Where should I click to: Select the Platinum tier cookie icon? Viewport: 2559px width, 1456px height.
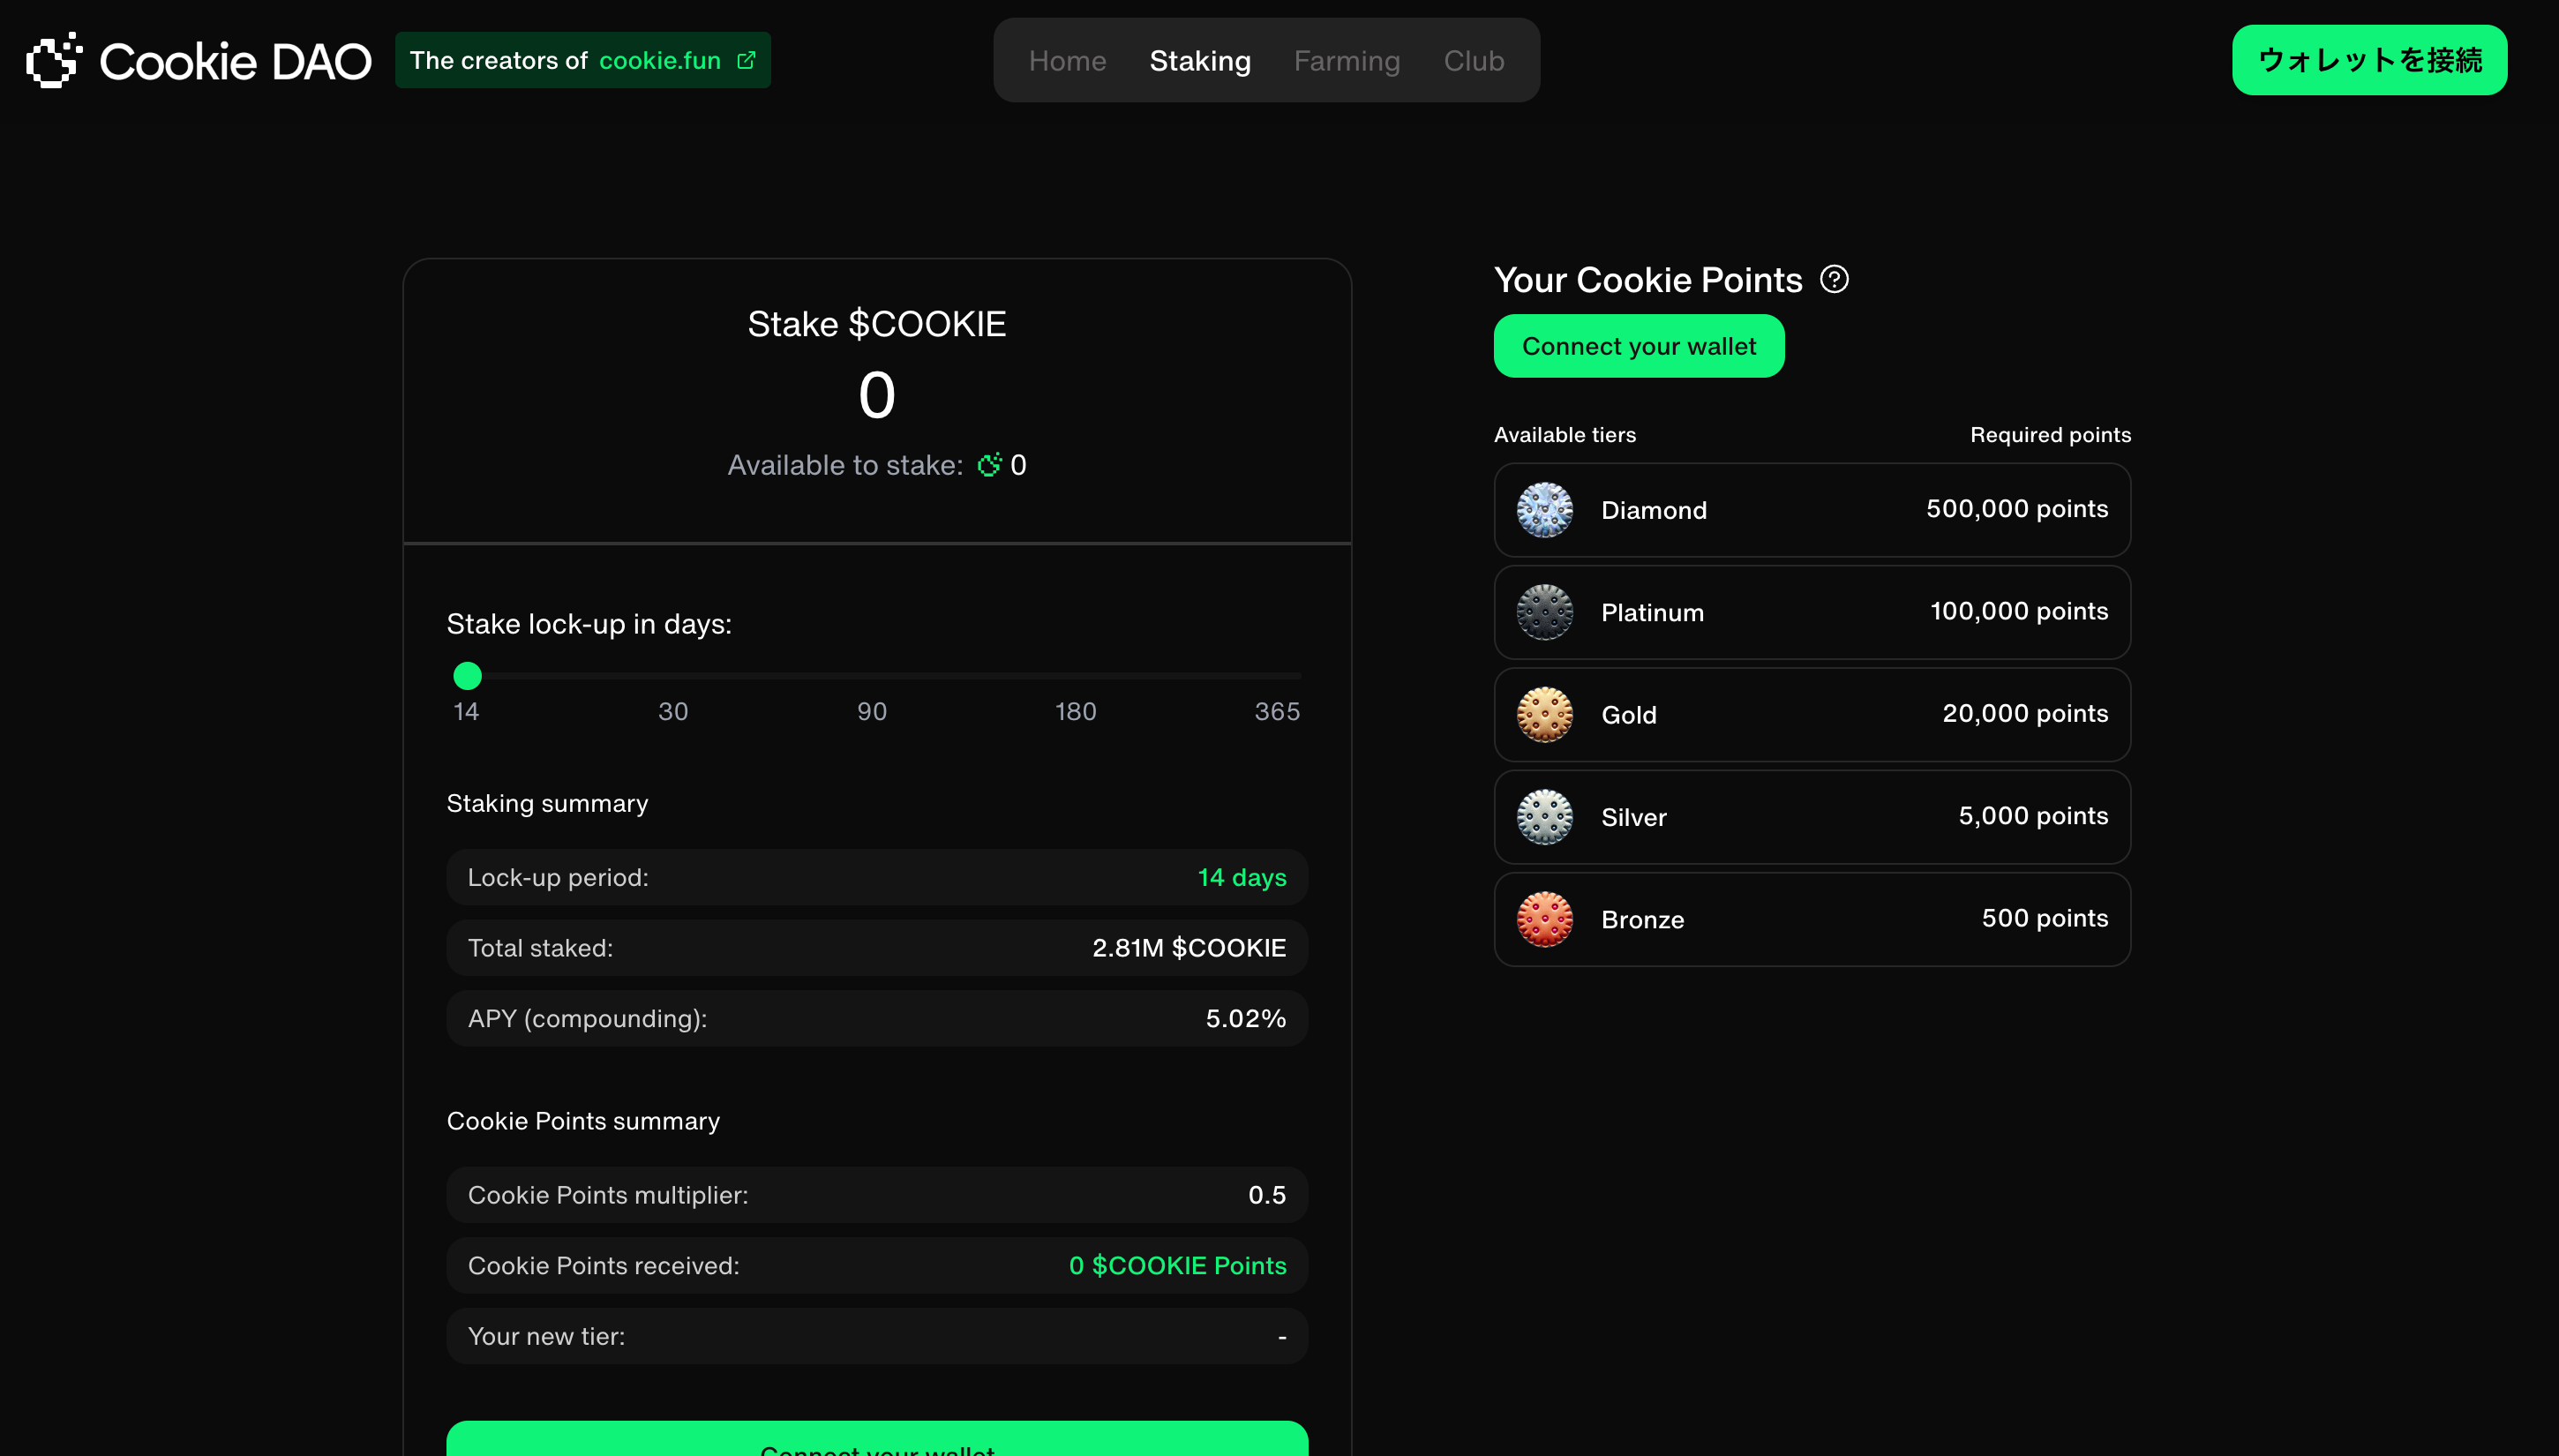(1543, 612)
